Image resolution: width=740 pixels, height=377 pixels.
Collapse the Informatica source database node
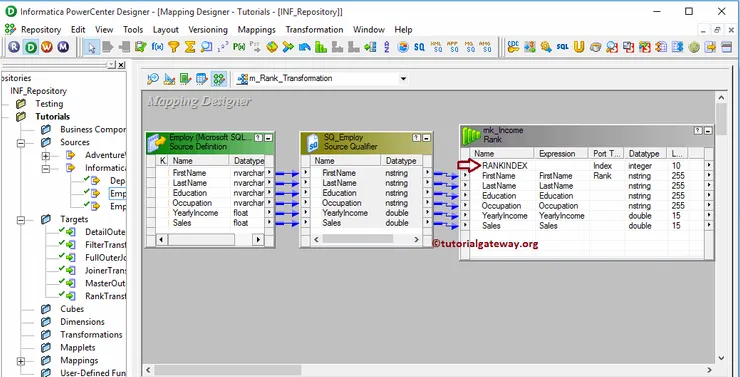pos(46,168)
